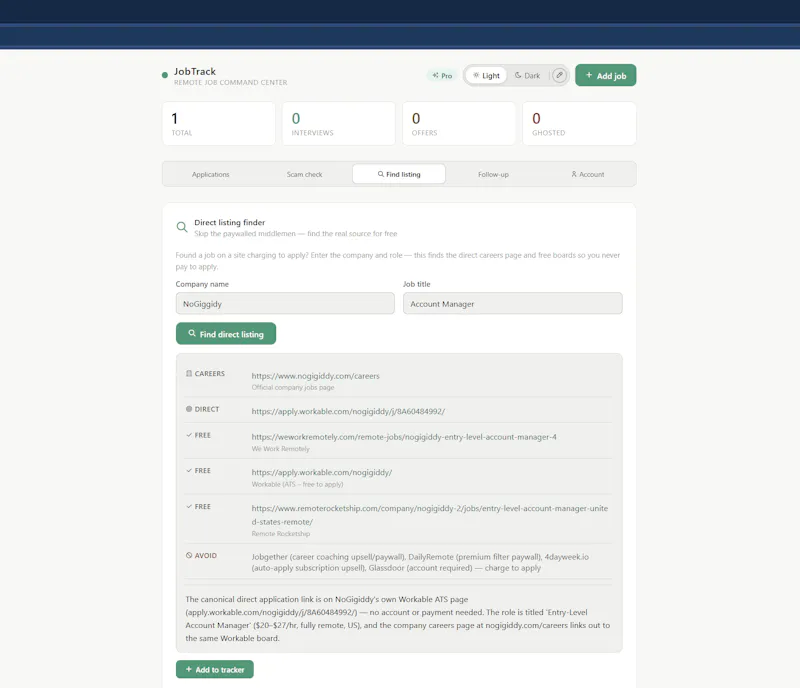Click the Company name input field
800x688 pixels.
(285, 303)
